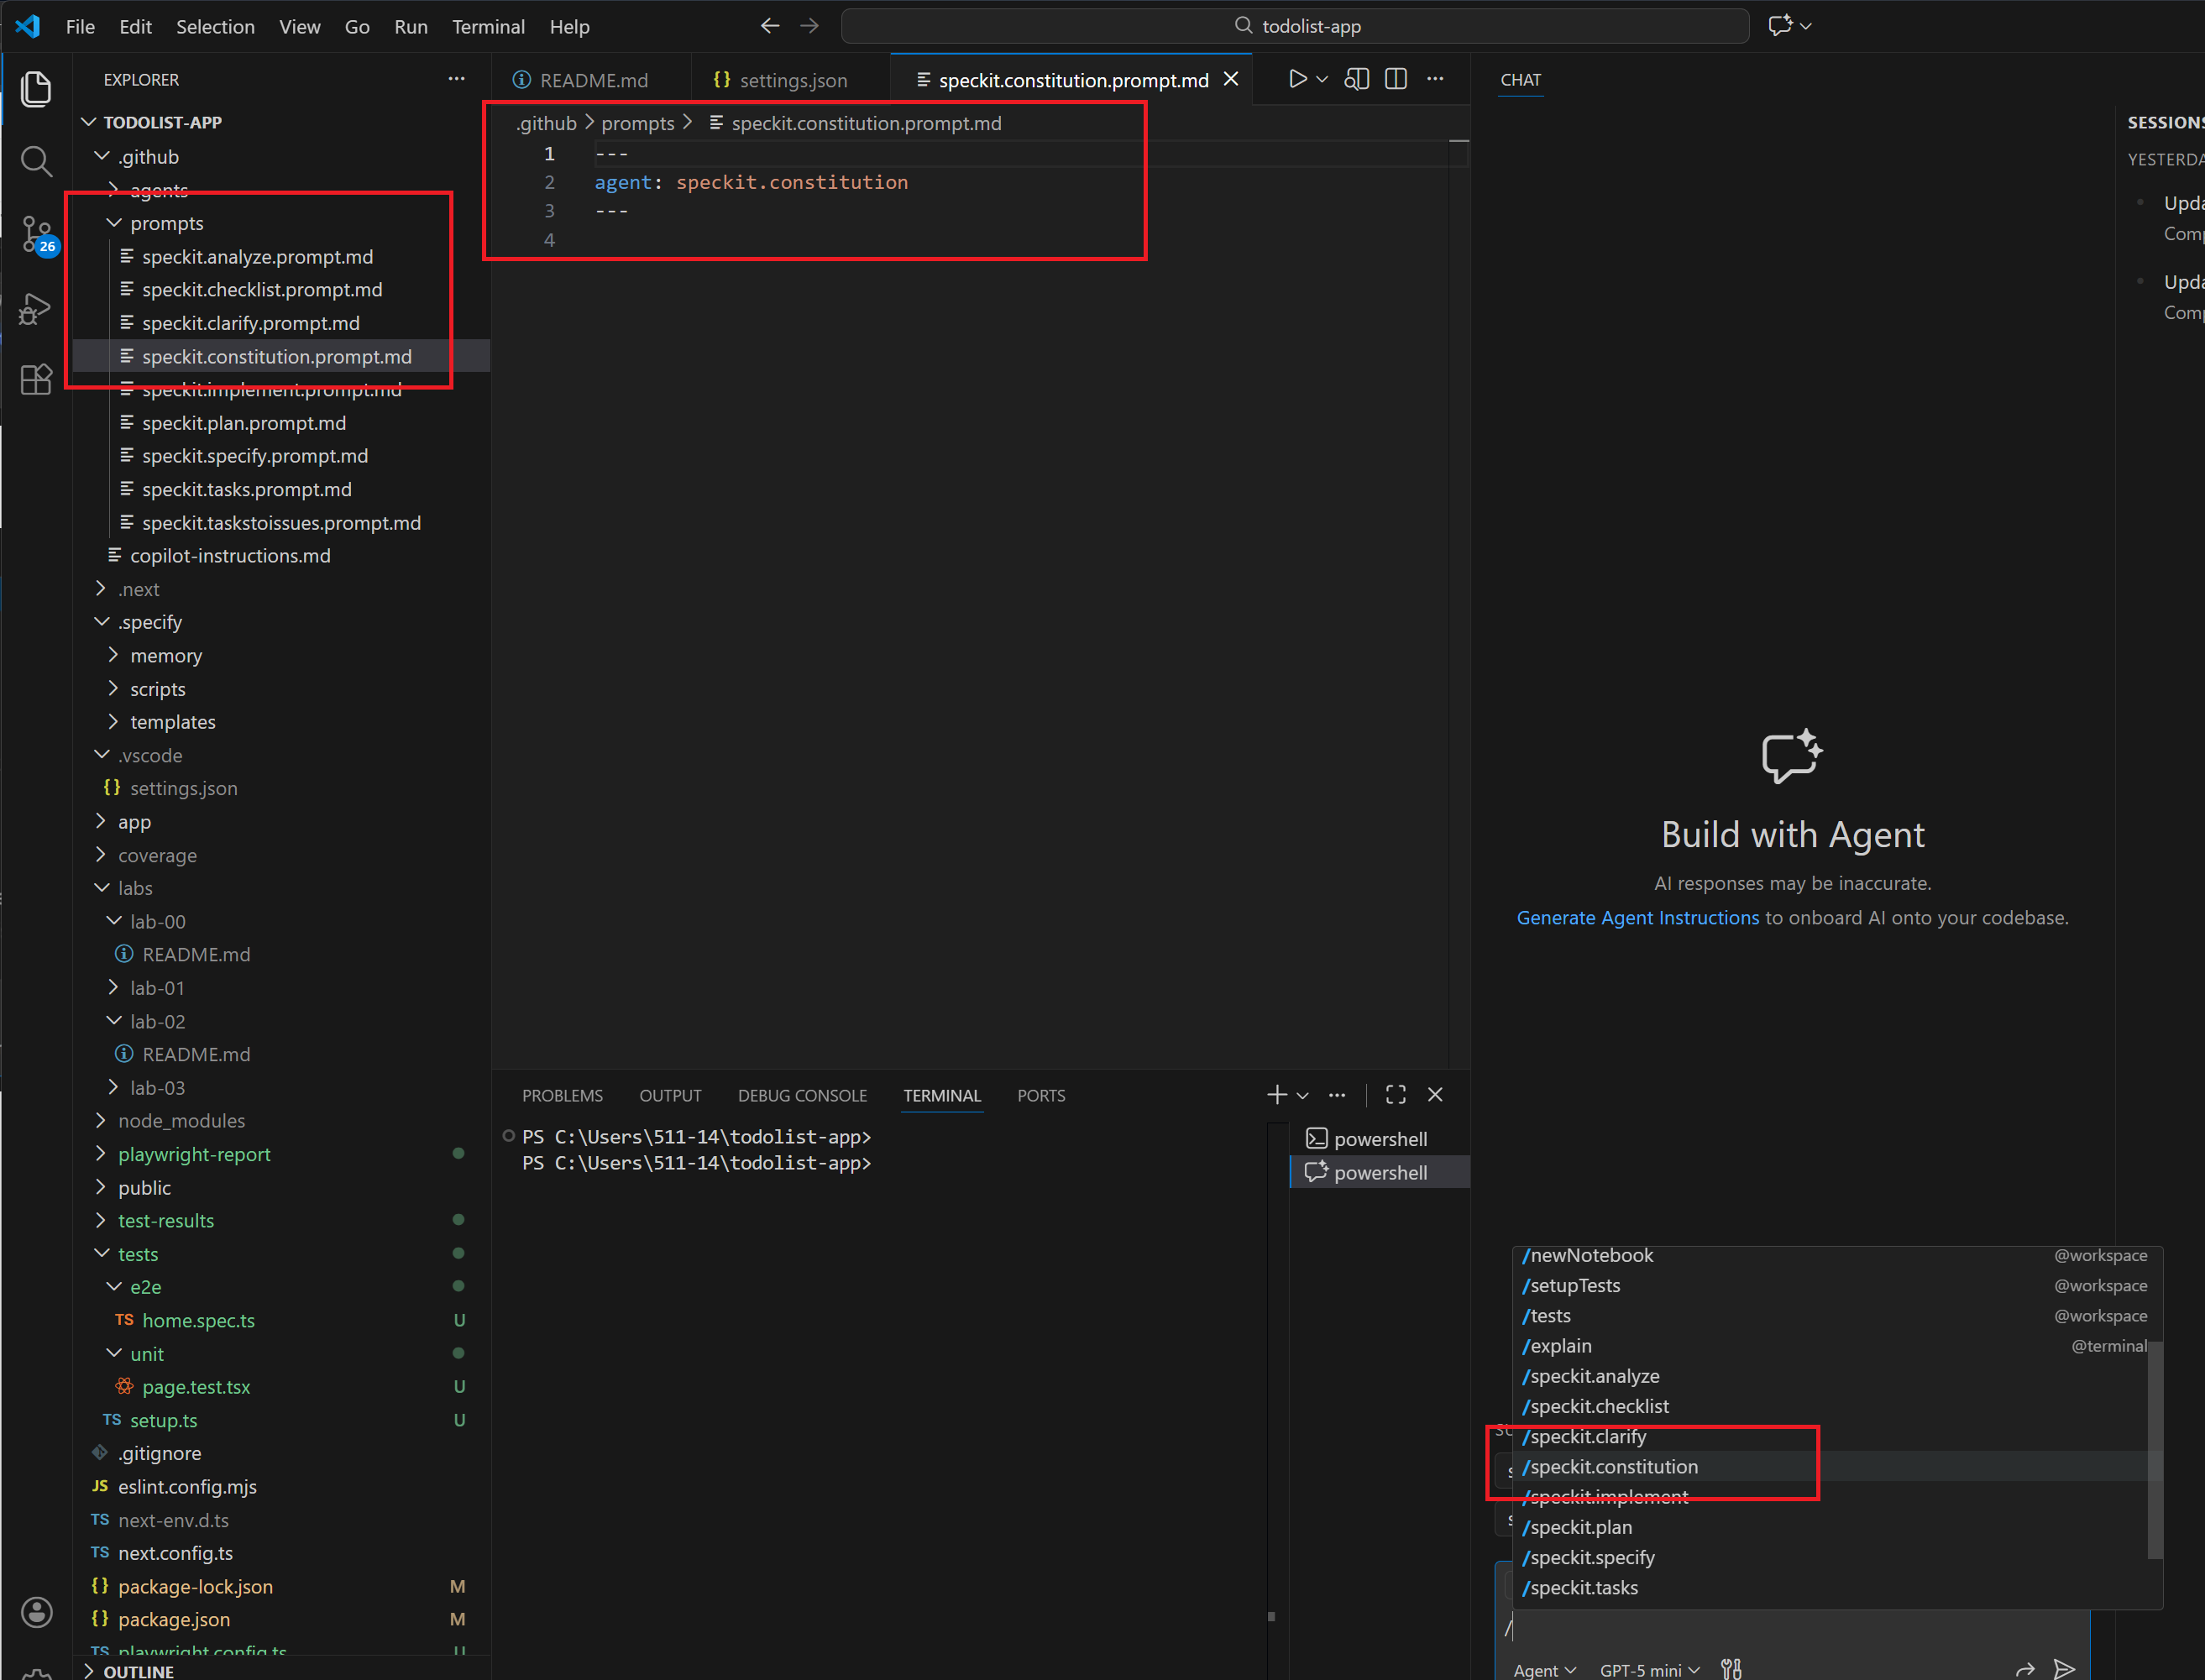The width and height of the screenshot is (2205, 1680).
Task: Send the chat message with arrow icon
Action: click(x=2063, y=1668)
